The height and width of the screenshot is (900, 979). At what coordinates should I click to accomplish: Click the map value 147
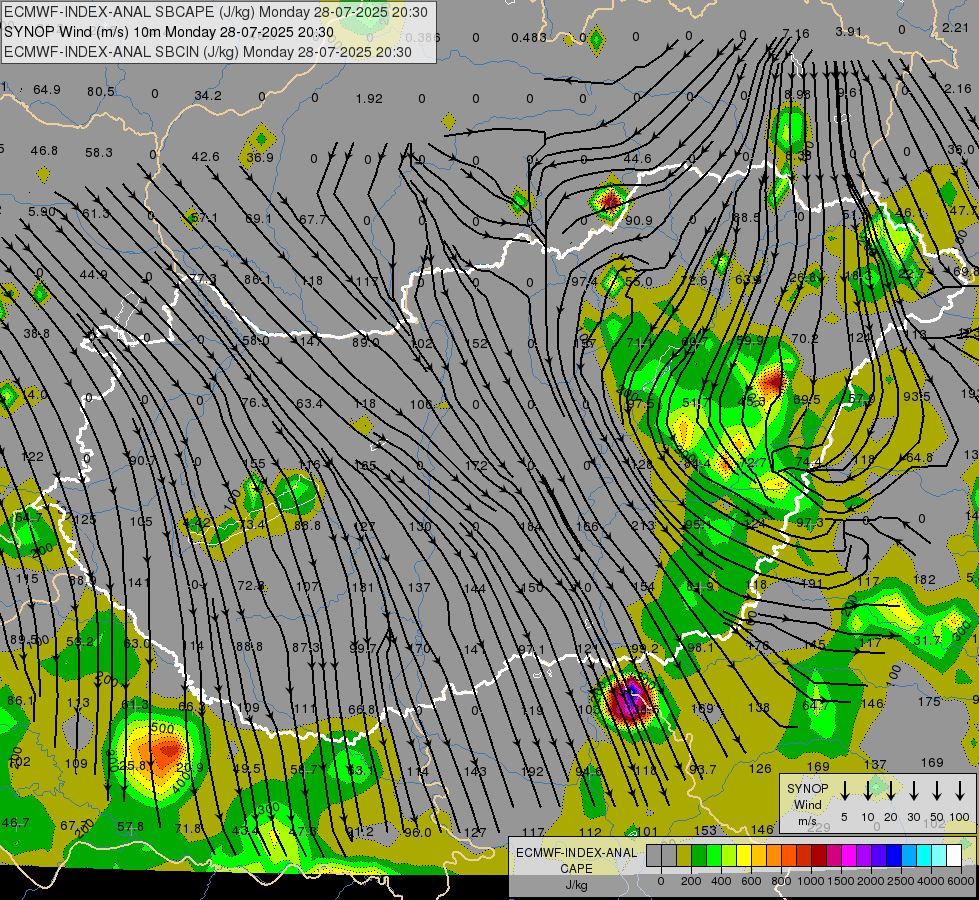[311, 341]
